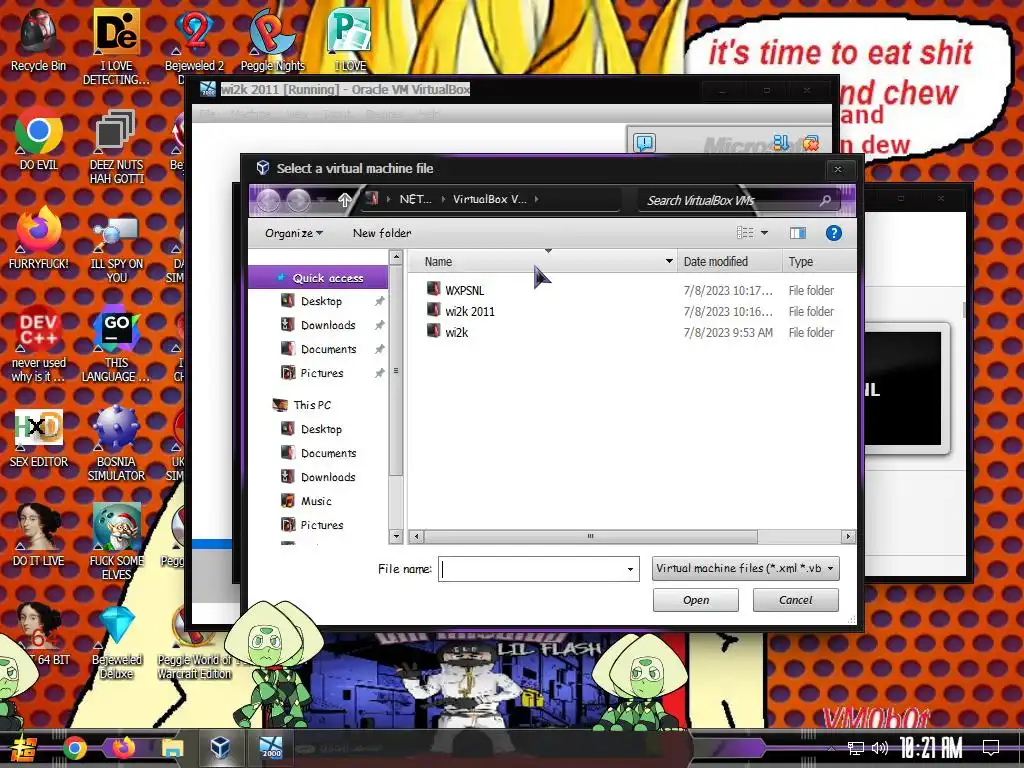Expand the view options dropdown arrow
Screen dimensions: 1024x768
[764, 232]
